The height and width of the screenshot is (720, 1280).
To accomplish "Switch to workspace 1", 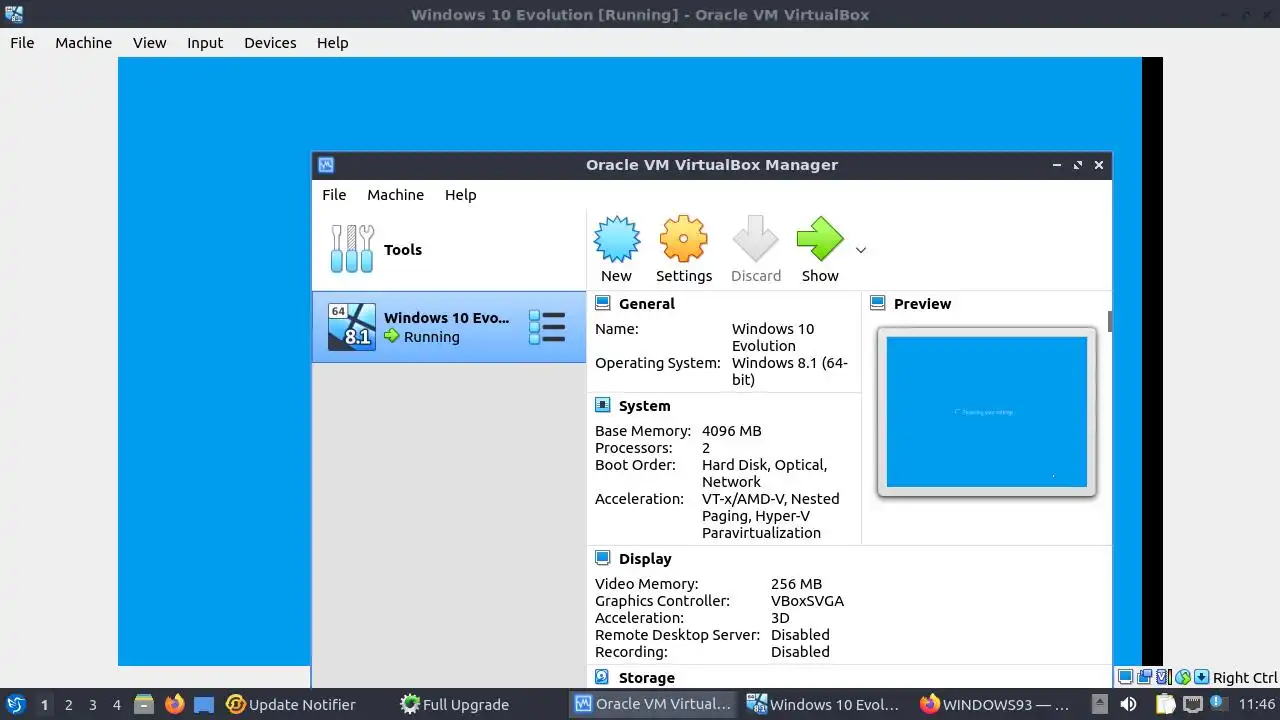I will pyautogui.click(x=44, y=704).
